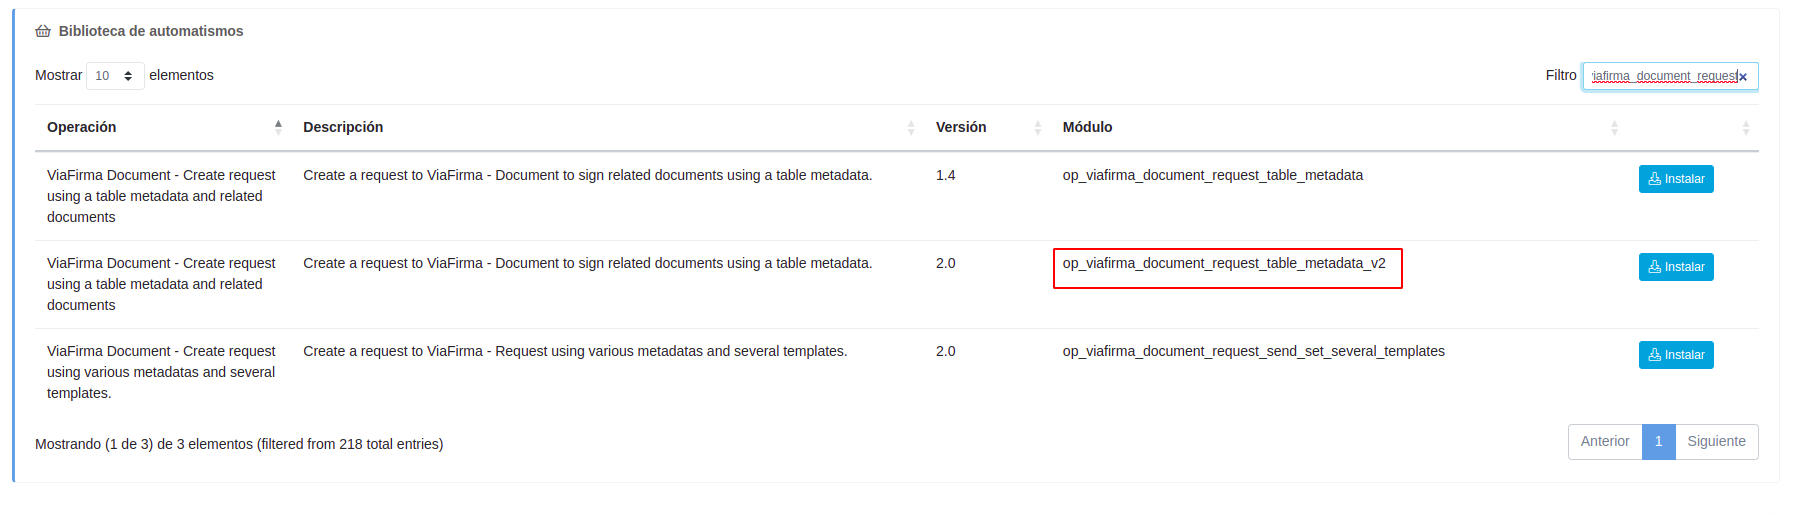
Task: Click sort arrows on the last empty column
Action: click(x=1745, y=127)
